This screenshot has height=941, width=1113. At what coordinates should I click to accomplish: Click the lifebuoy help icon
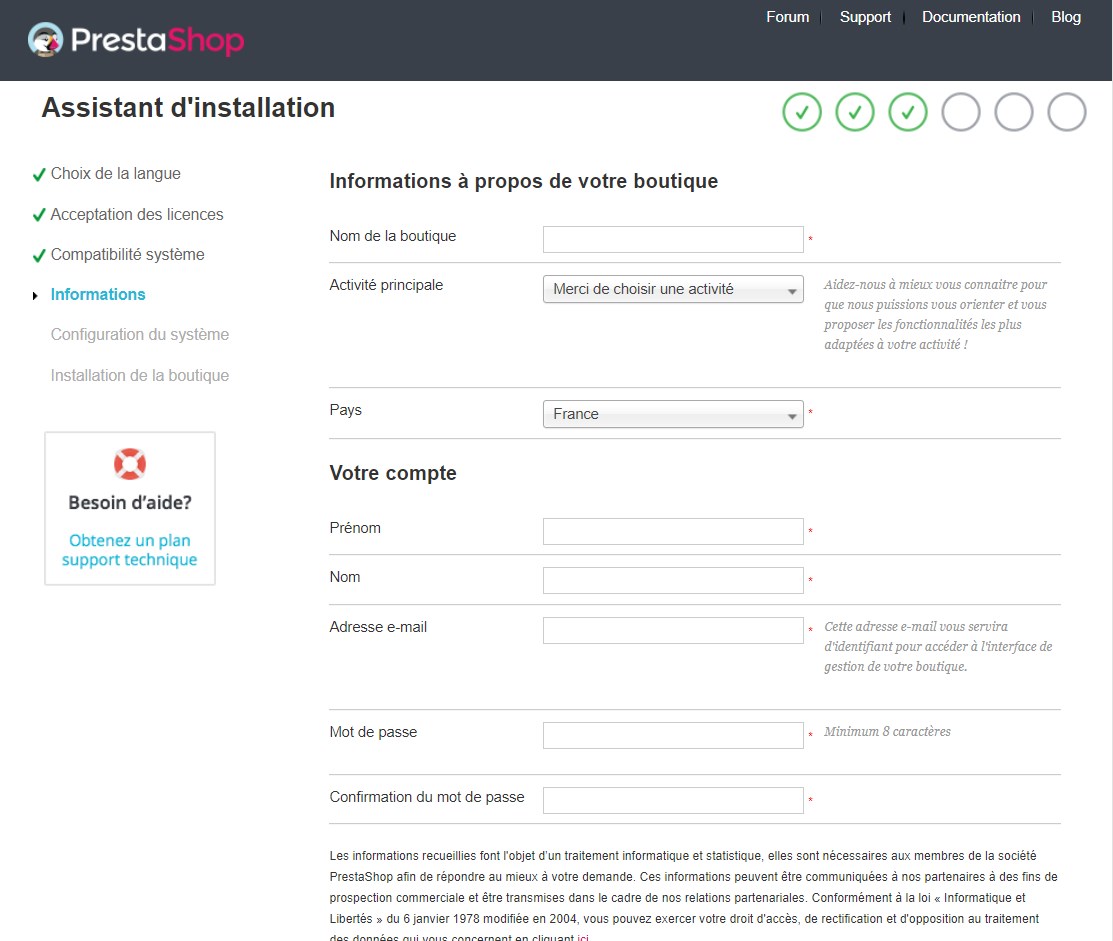click(x=130, y=464)
